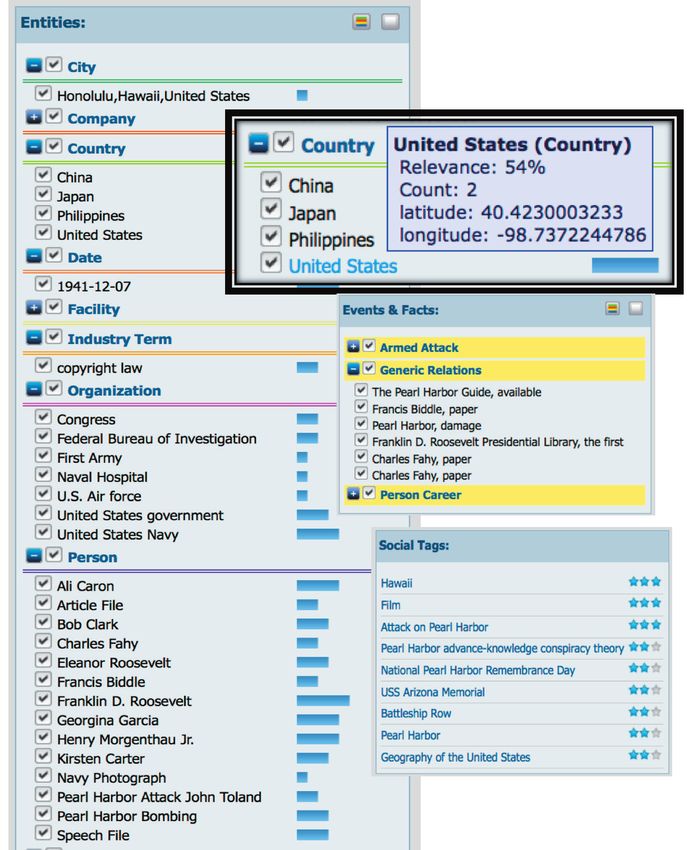The height and width of the screenshot is (850, 690).
Task: Click the gray box icon in Entities header
Action: (390, 22)
